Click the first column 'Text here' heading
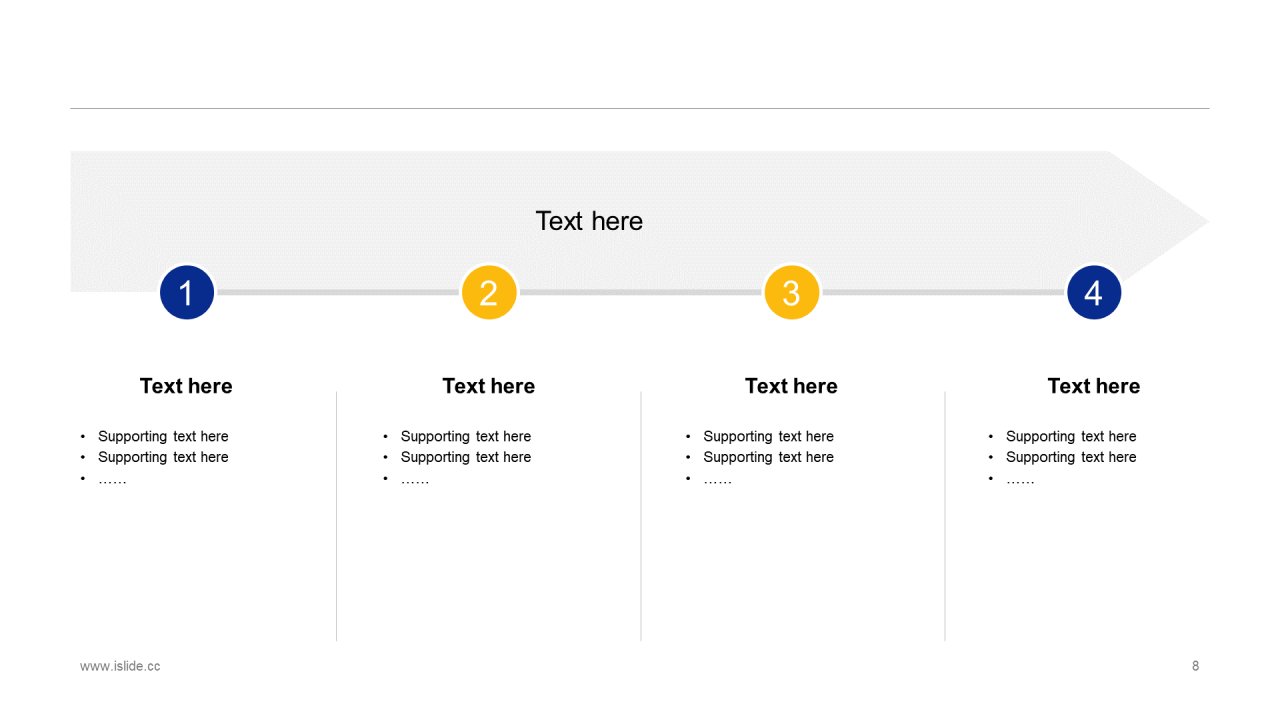 pyautogui.click(x=186, y=386)
